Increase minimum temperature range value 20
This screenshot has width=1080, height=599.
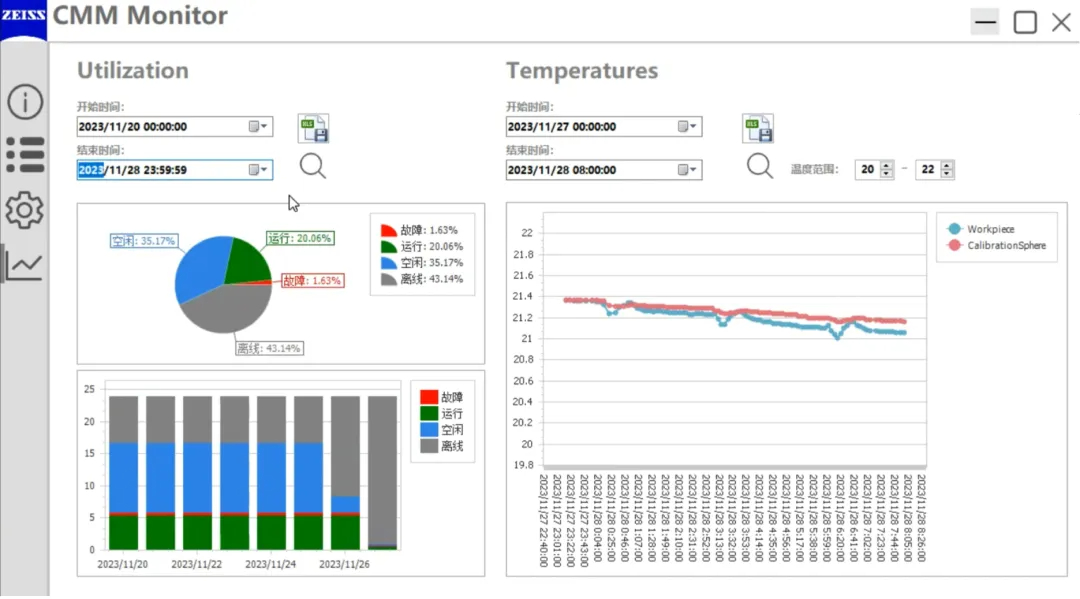point(887,165)
